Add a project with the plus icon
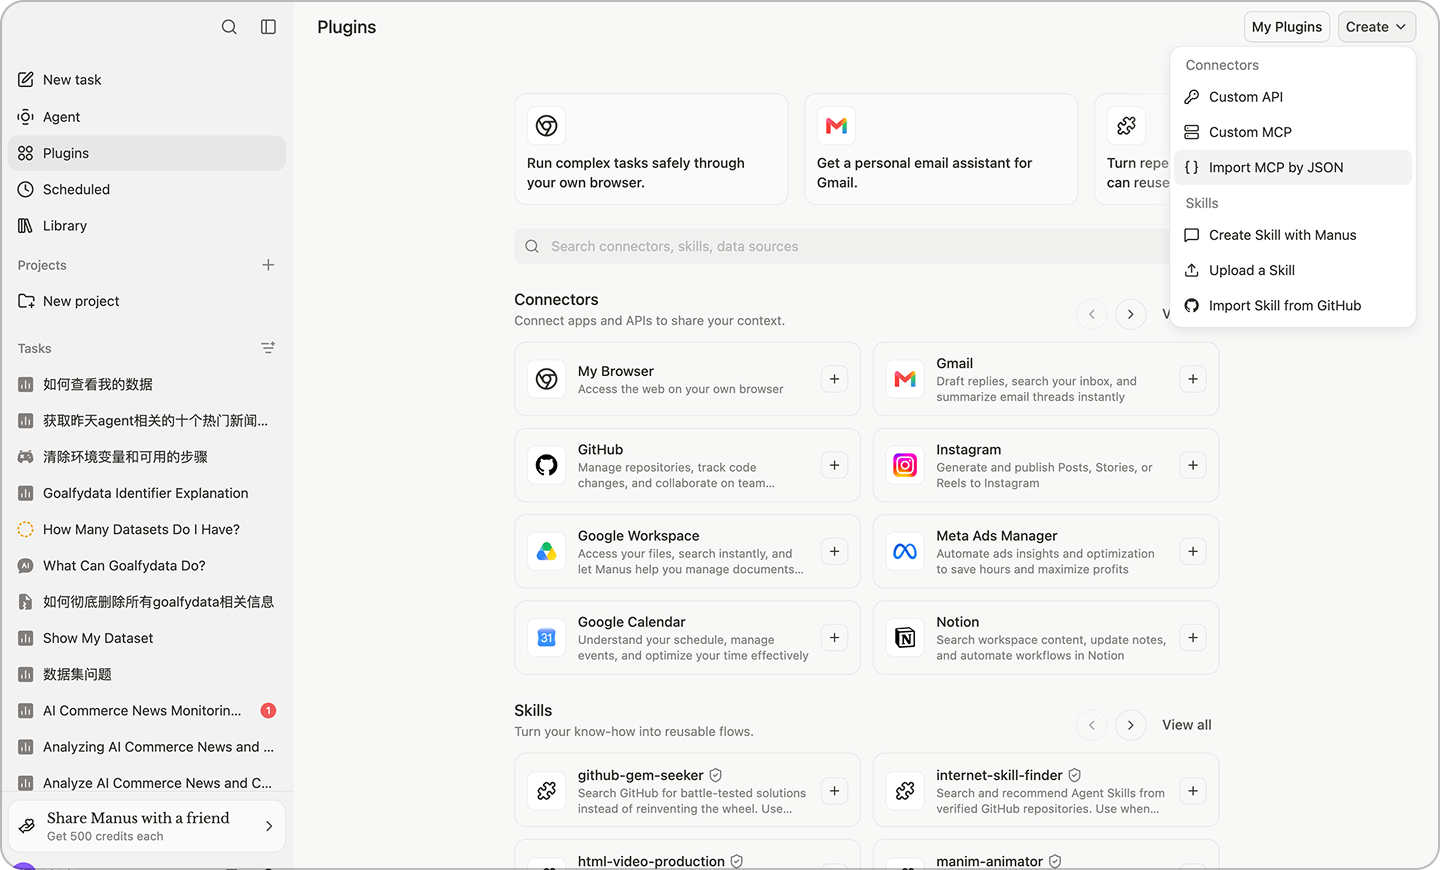This screenshot has width=1440, height=870. 268,265
